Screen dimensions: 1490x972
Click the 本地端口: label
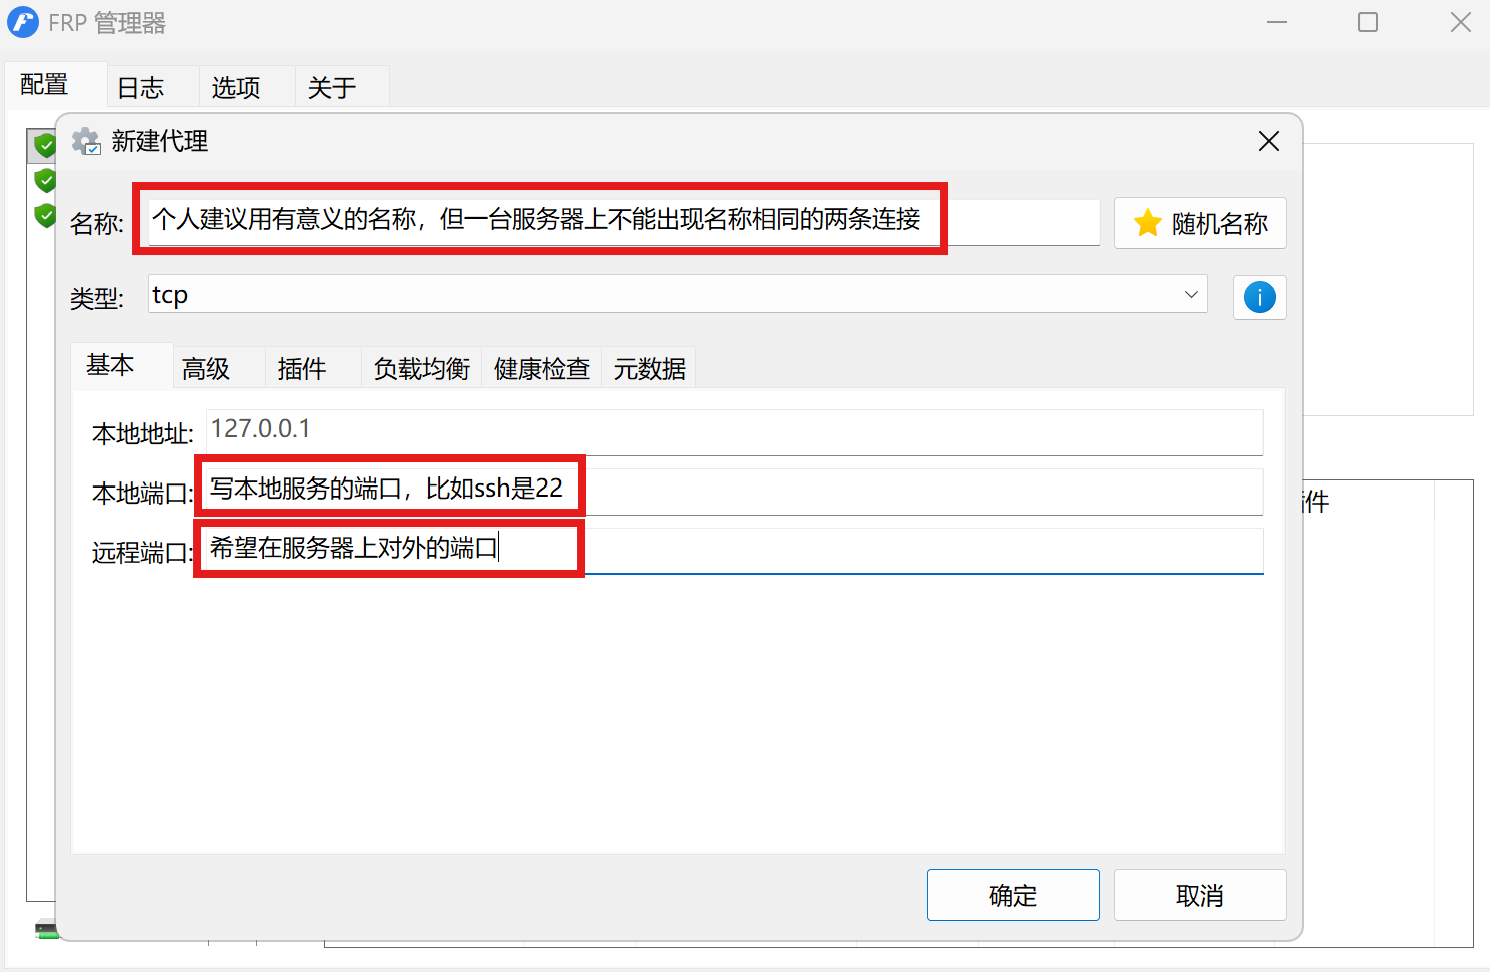143,493
